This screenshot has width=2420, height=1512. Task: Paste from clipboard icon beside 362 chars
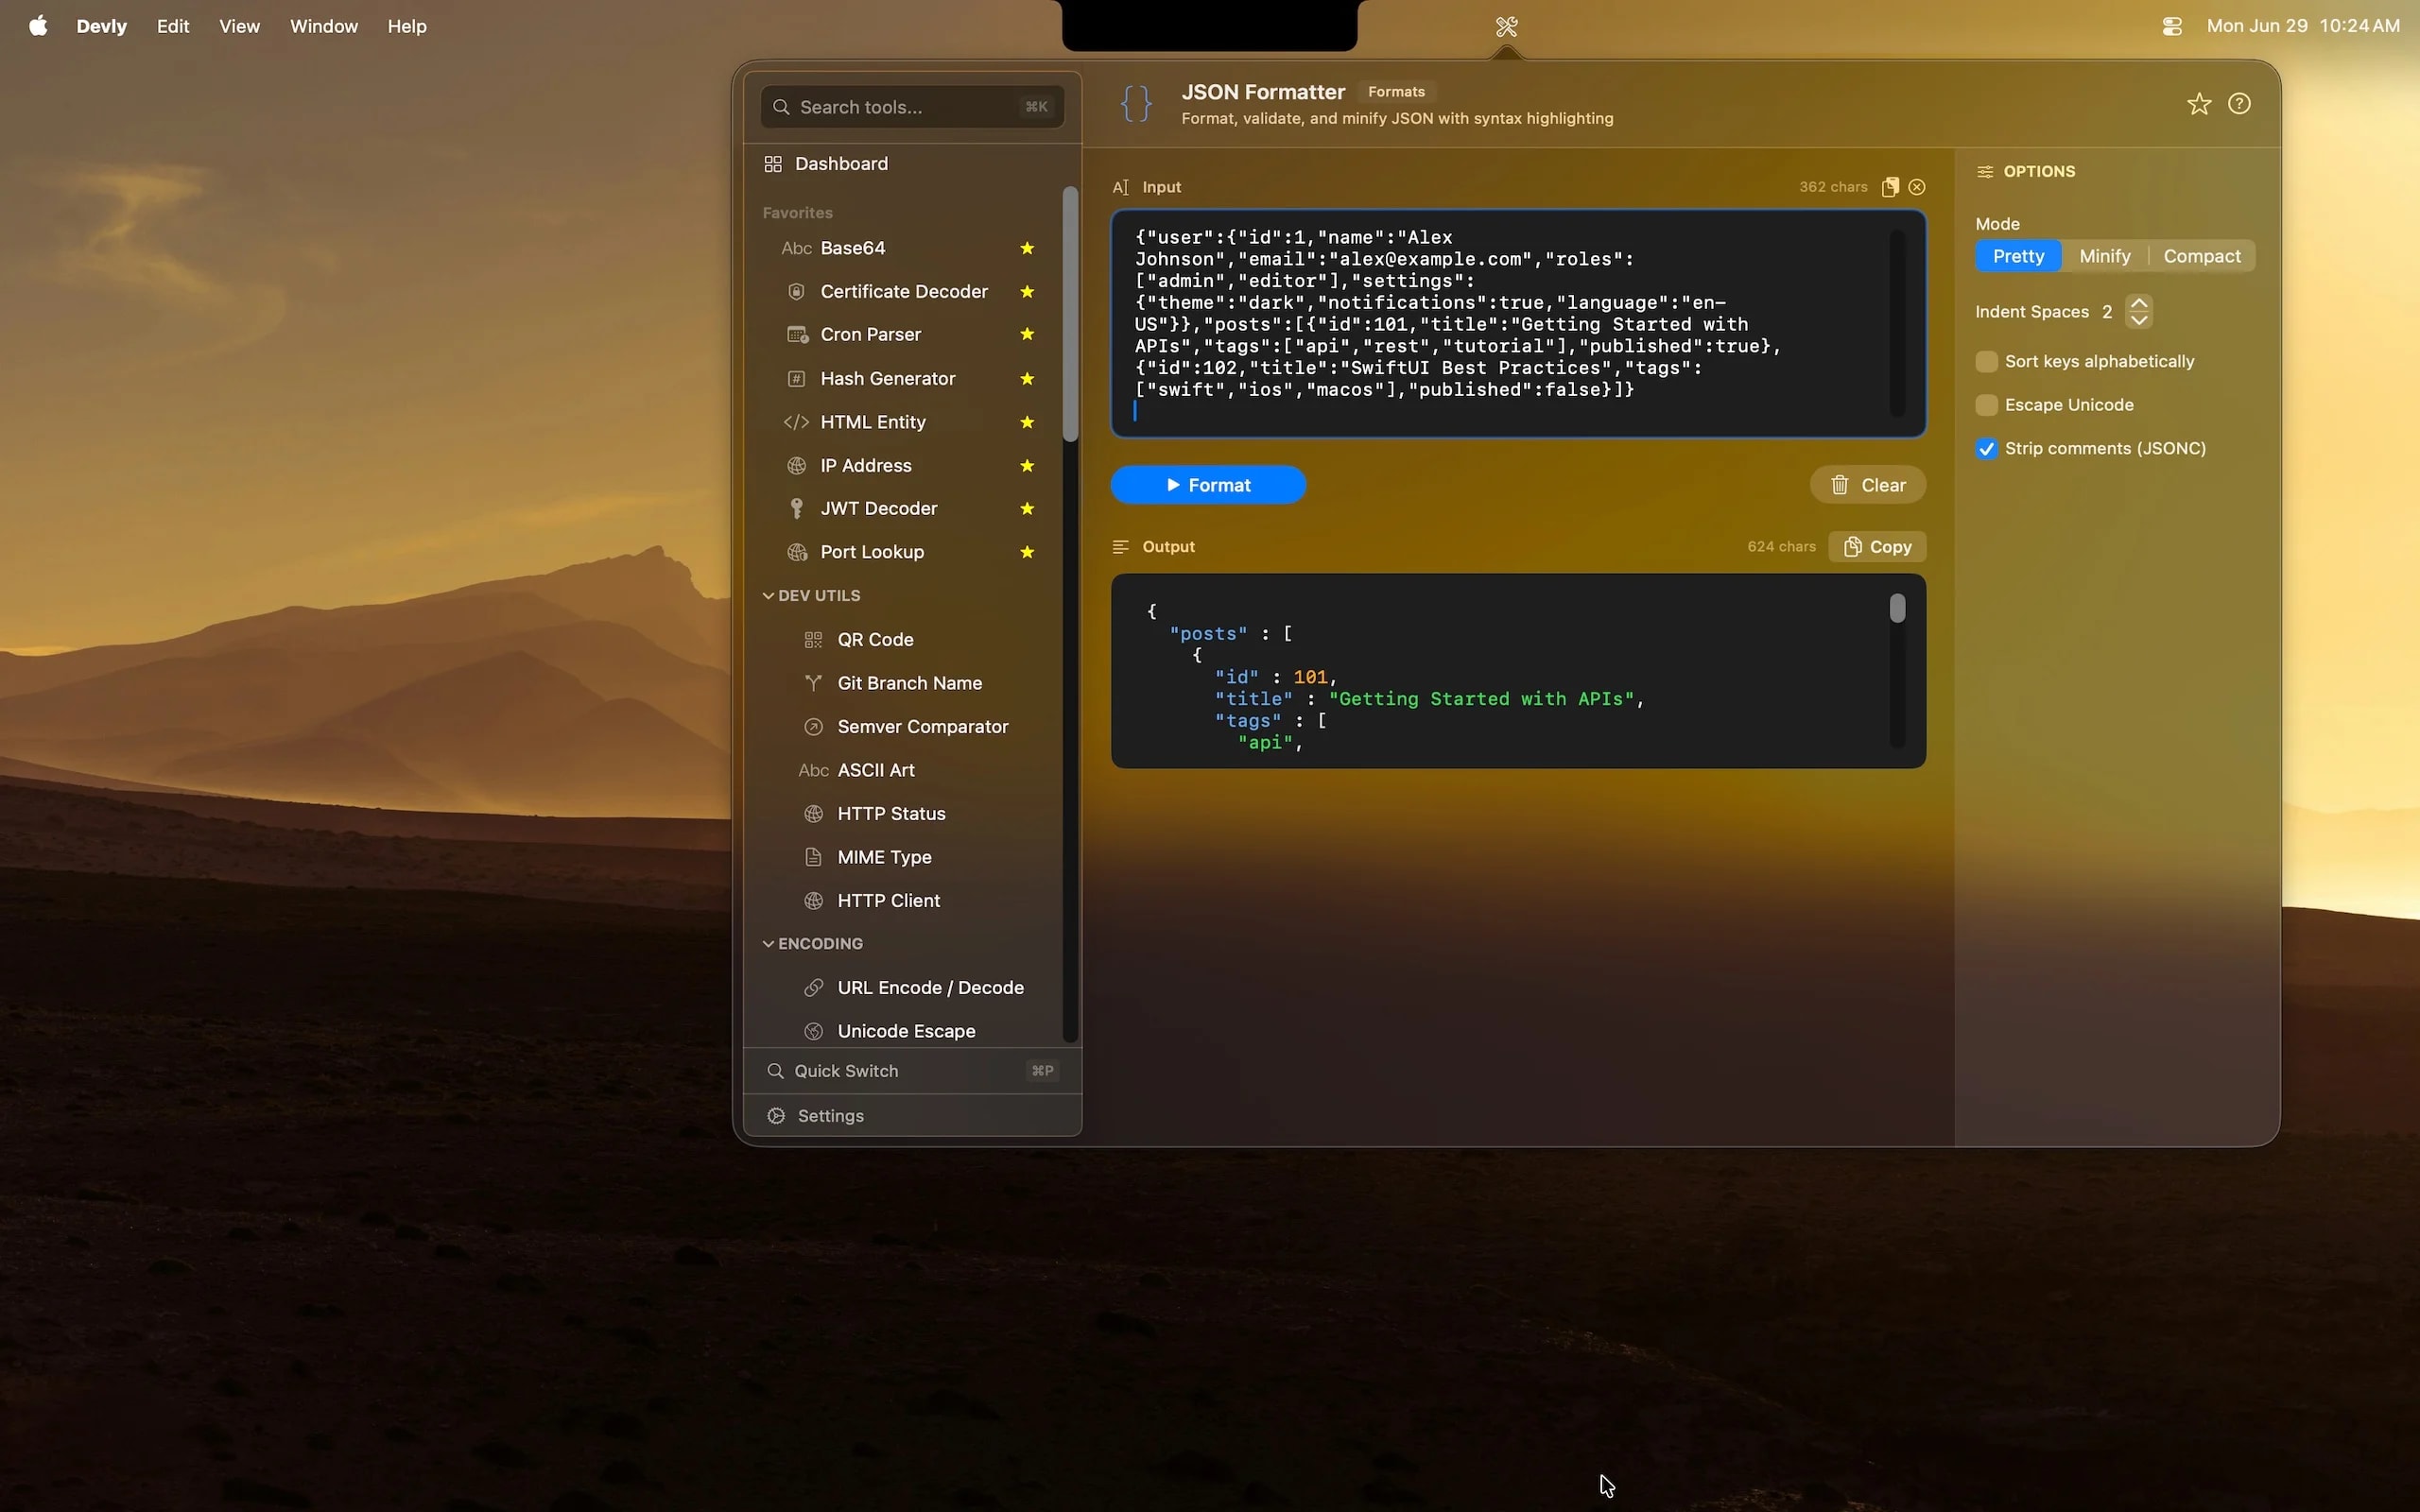coord(1890,187)
